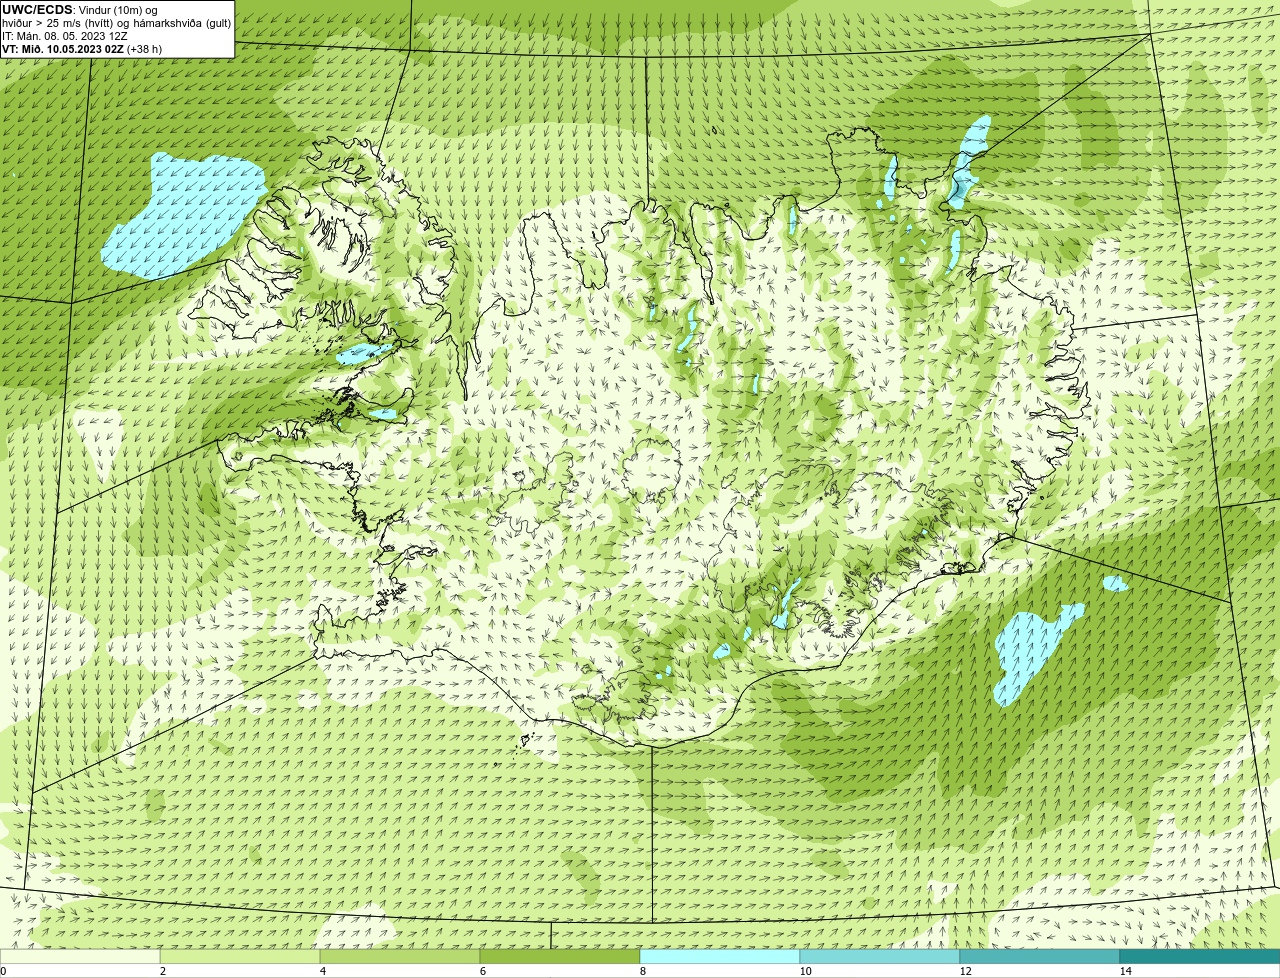Click the scale label "14"
This screenshot has height=978, width=1280.
tap(1125, 971)
